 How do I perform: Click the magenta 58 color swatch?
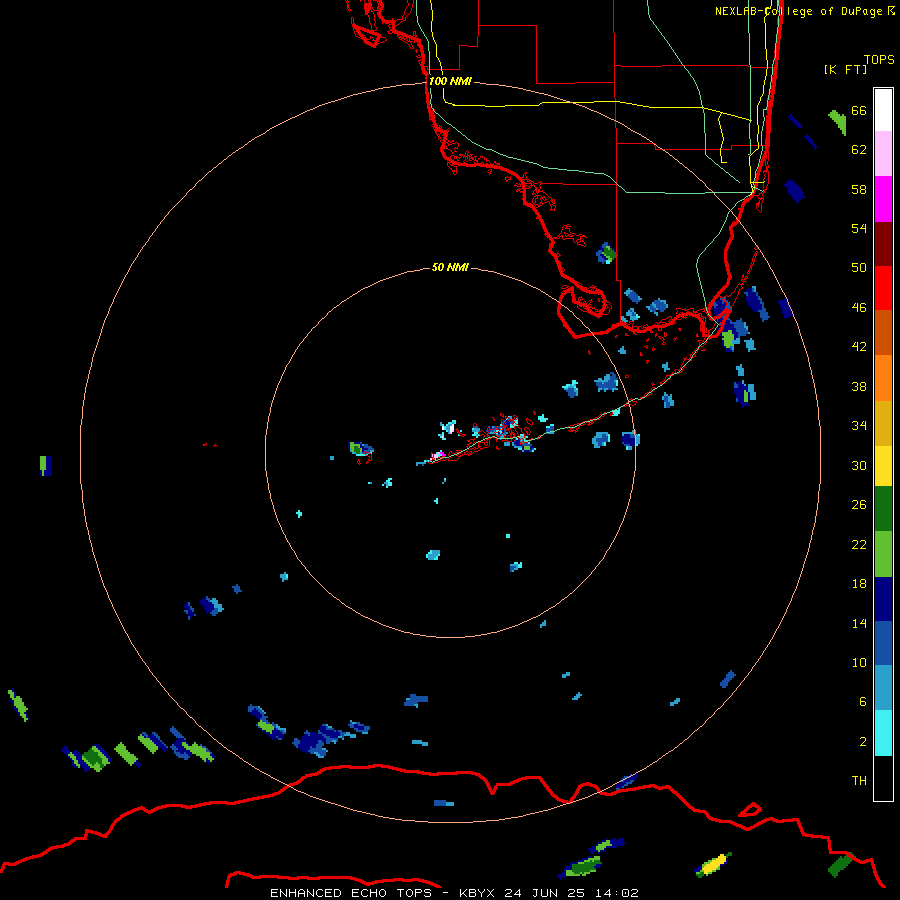(883, 199)
